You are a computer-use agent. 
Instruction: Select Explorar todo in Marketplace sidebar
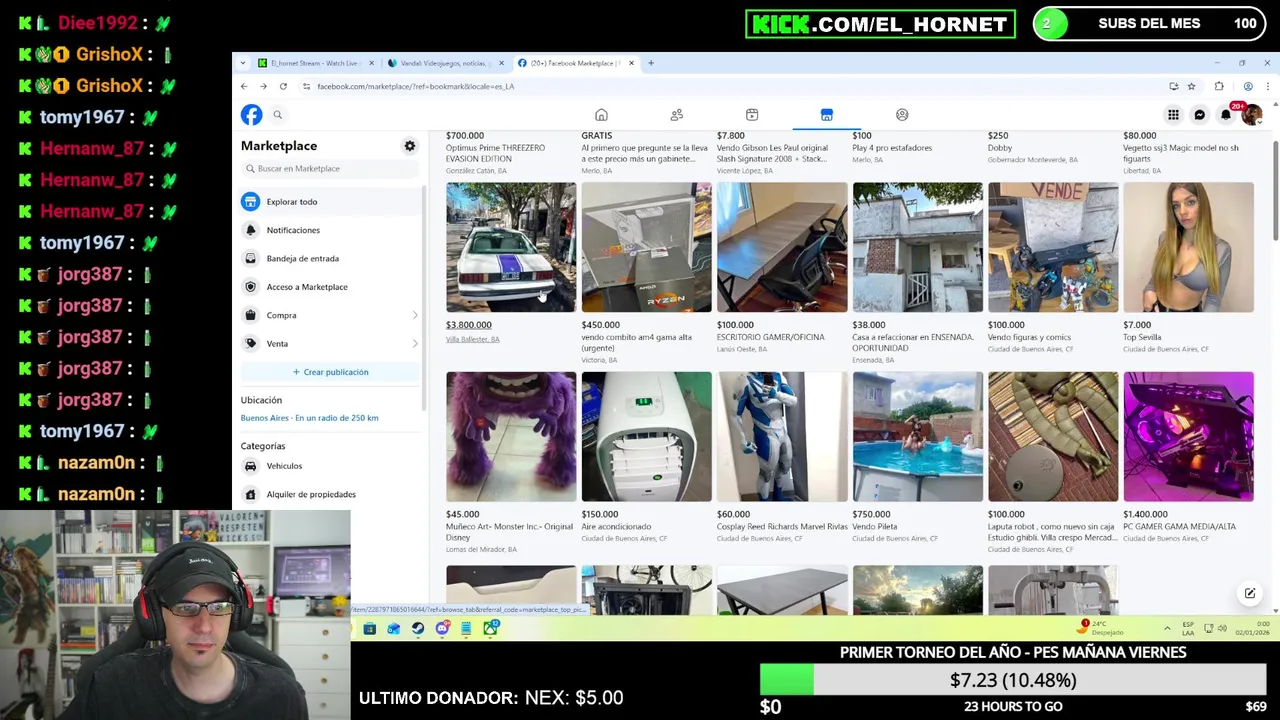[x=331, y=202]
